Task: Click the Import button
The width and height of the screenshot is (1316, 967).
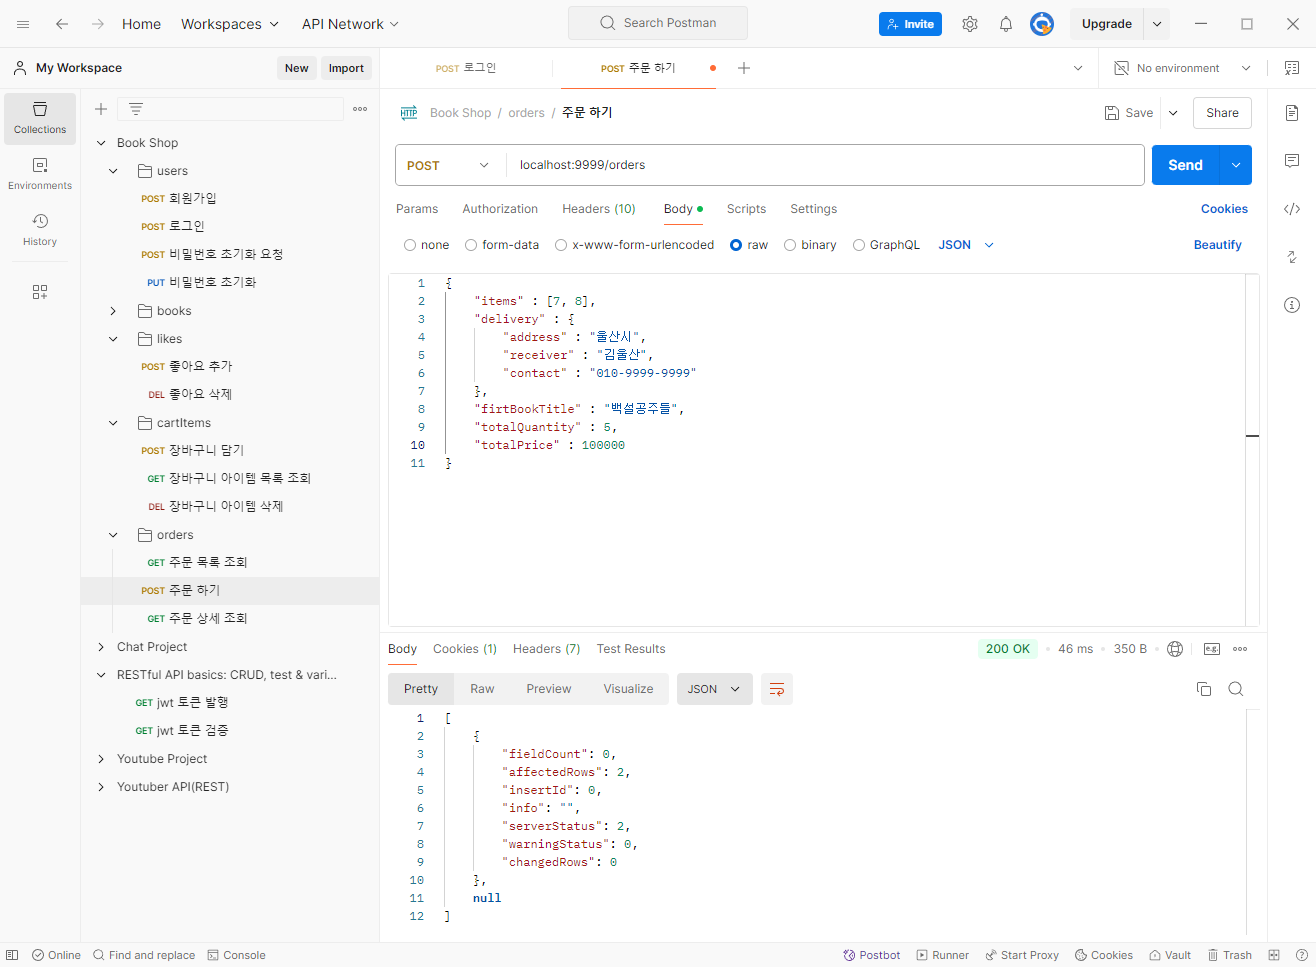Action: tap(346, 68)
